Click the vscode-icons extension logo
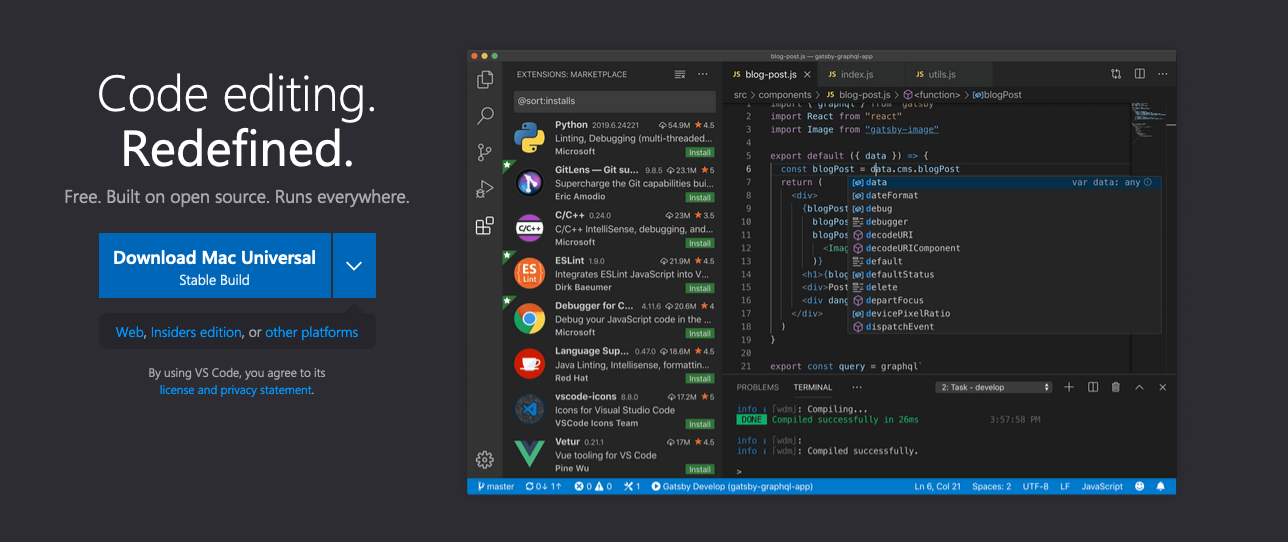Image resolution: width=1288 pixels, height=542 pixels. coord(529,409)
